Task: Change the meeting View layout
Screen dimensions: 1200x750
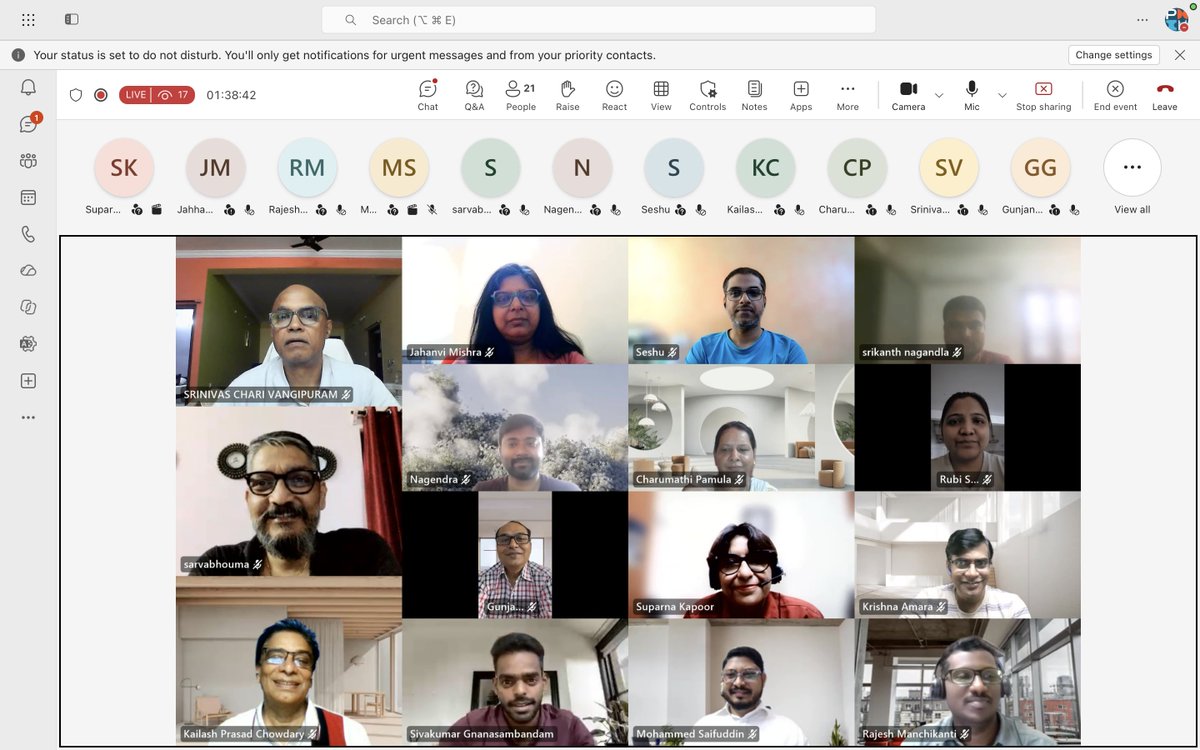Action: [661, 95]
